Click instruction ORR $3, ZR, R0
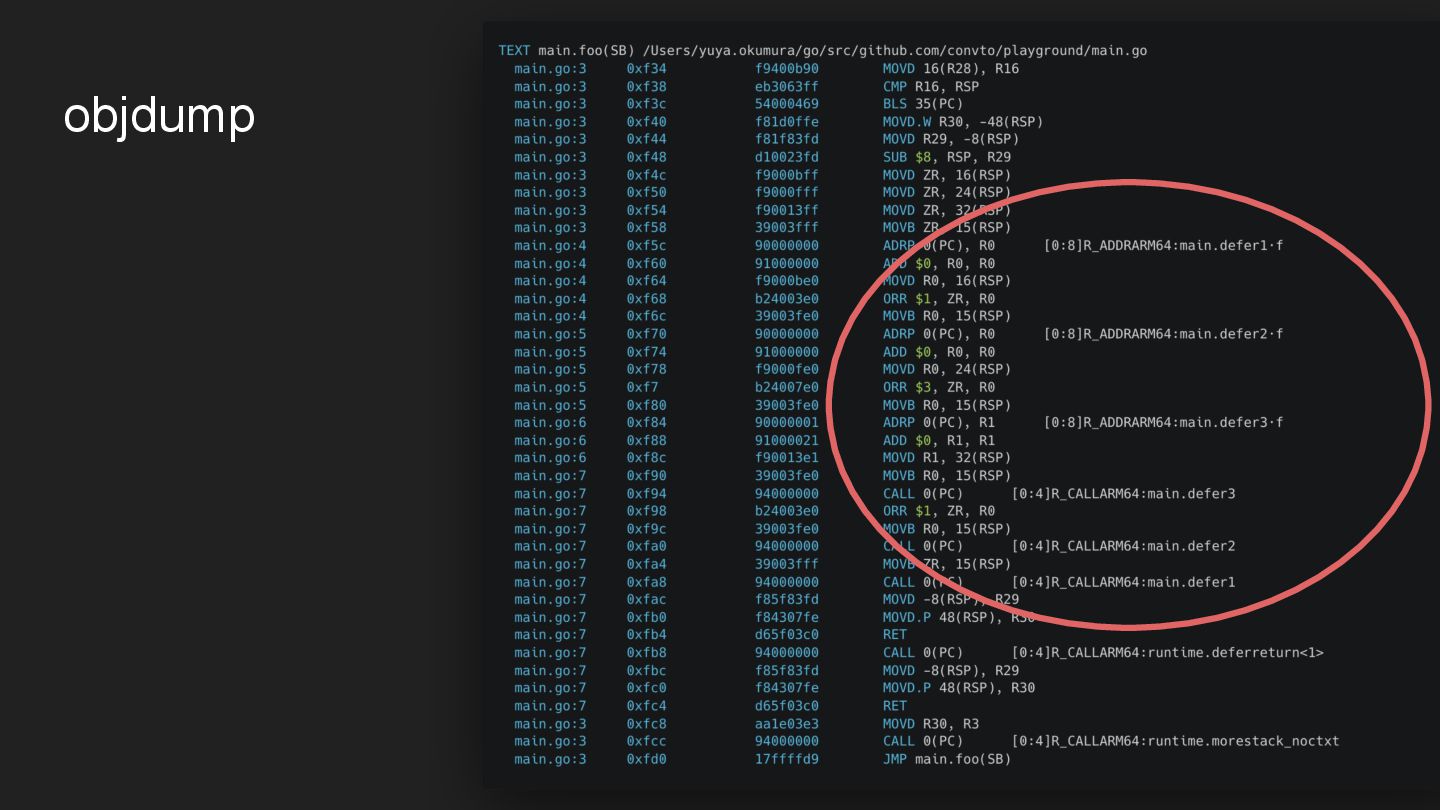 point(939,387)
